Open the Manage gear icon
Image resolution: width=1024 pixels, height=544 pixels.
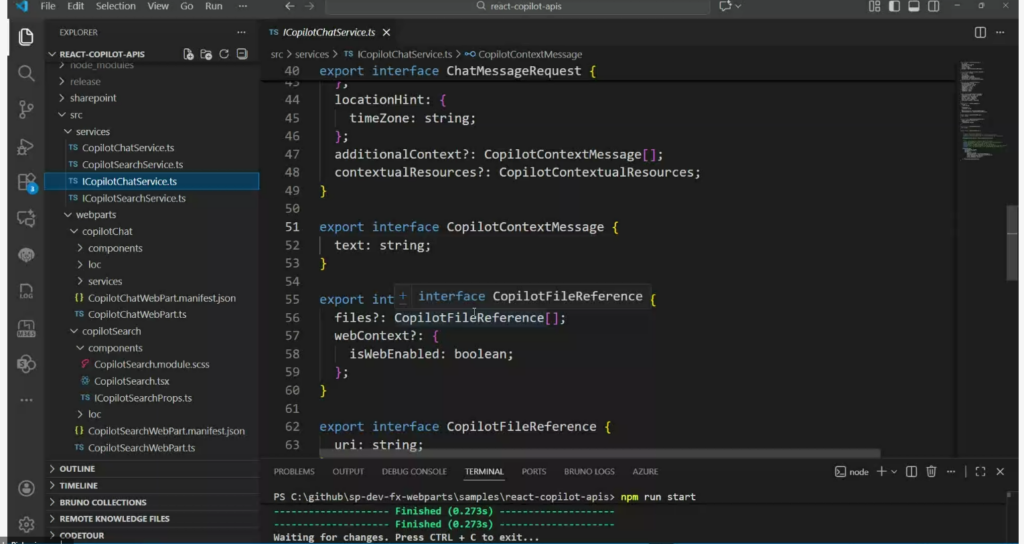[x=26, y=524]
